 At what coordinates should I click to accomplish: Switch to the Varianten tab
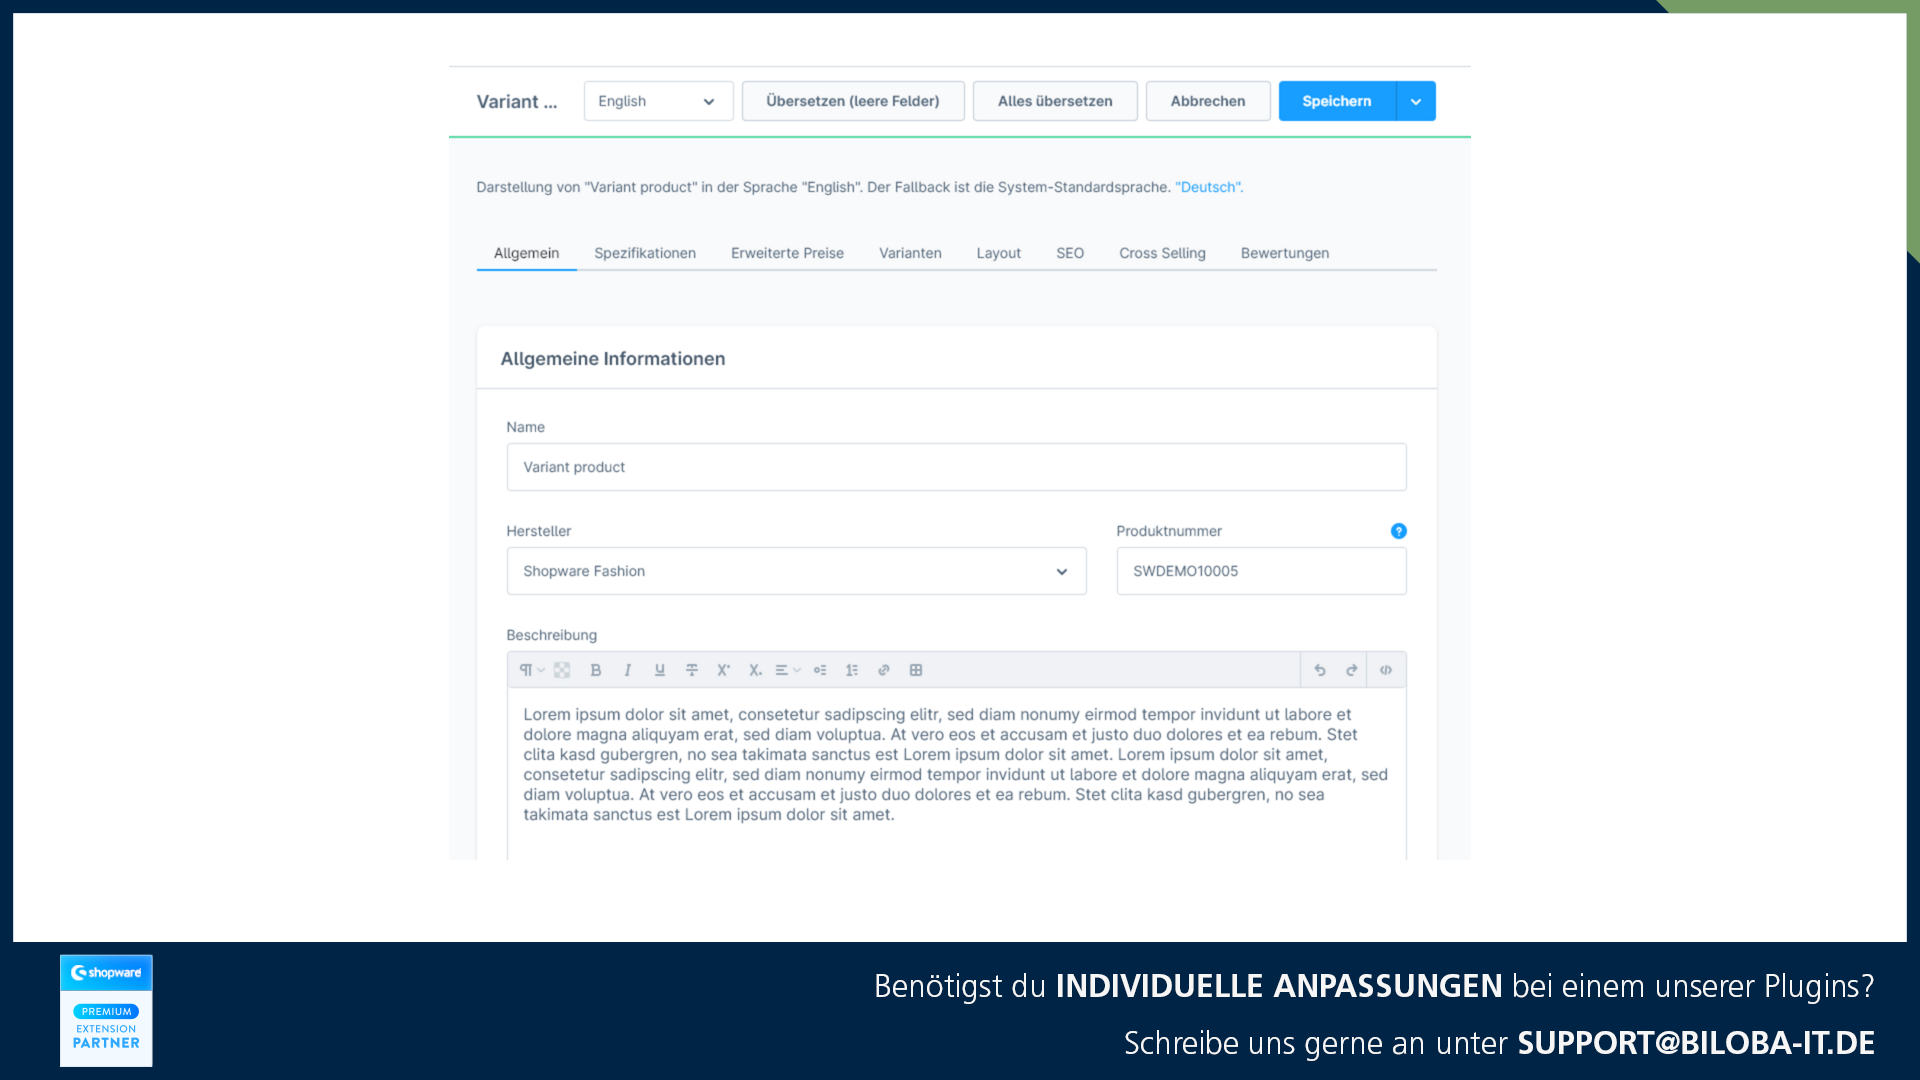(910, 253)
